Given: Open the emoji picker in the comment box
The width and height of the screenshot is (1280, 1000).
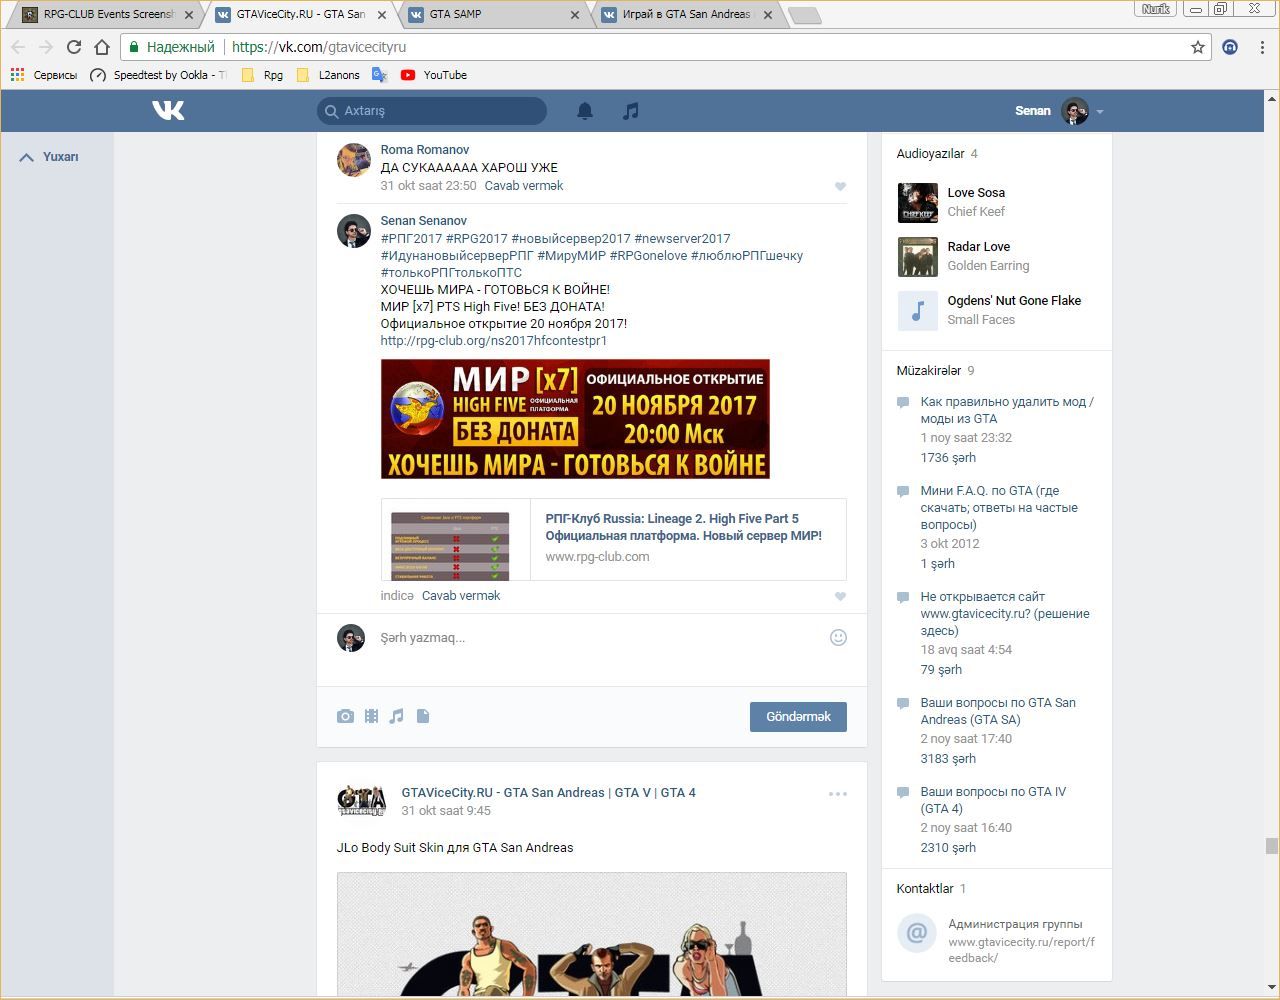Looking at the screenshot, I should 838,637.
